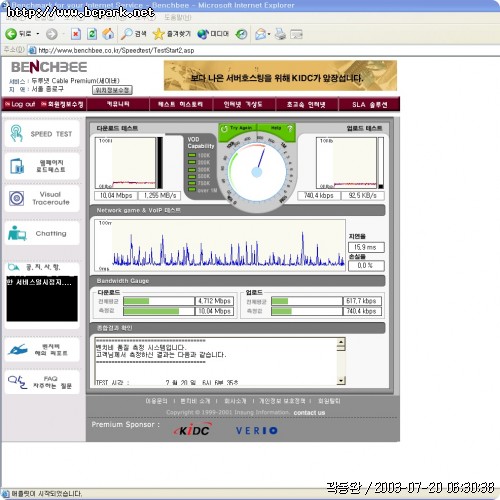Go to the home page via the house icon
Screen dimensions: 500x500
click(x=108, y=34)
